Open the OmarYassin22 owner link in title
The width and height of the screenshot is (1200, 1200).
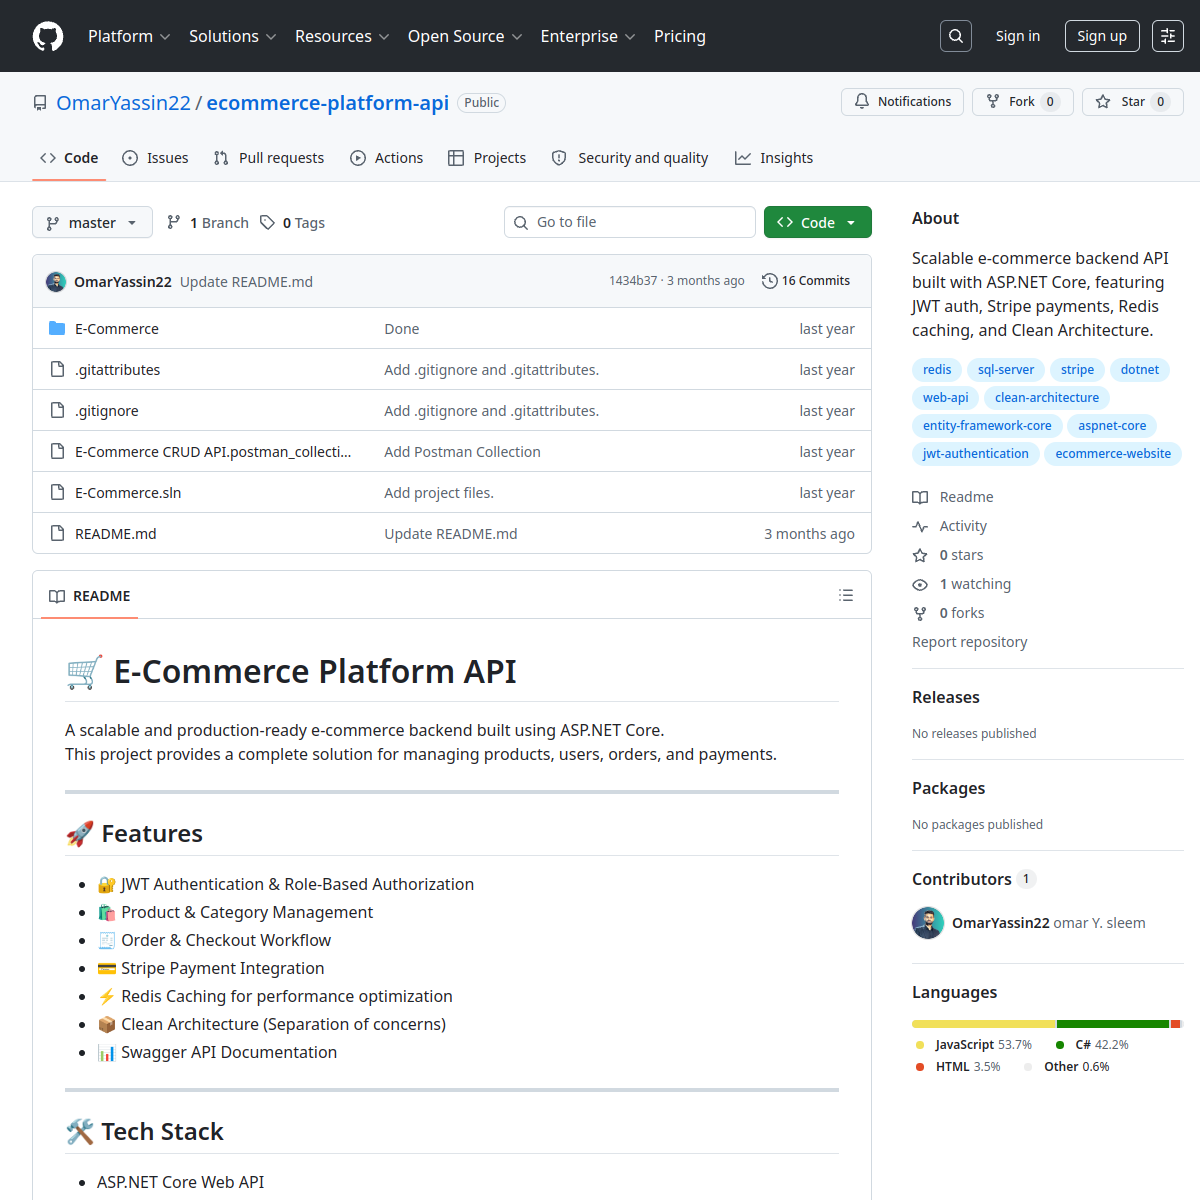[x=123, y=103]
